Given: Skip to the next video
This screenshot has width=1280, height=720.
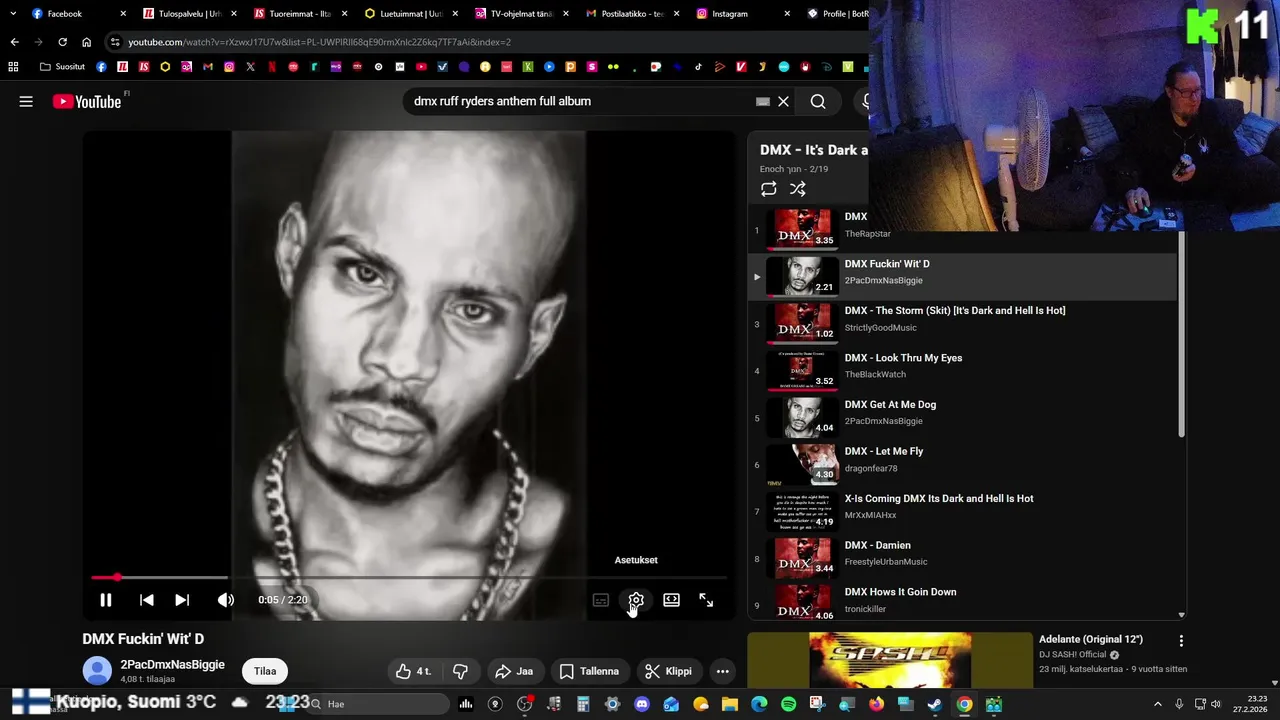Looking at the screenshot, I should click(182, 600).
